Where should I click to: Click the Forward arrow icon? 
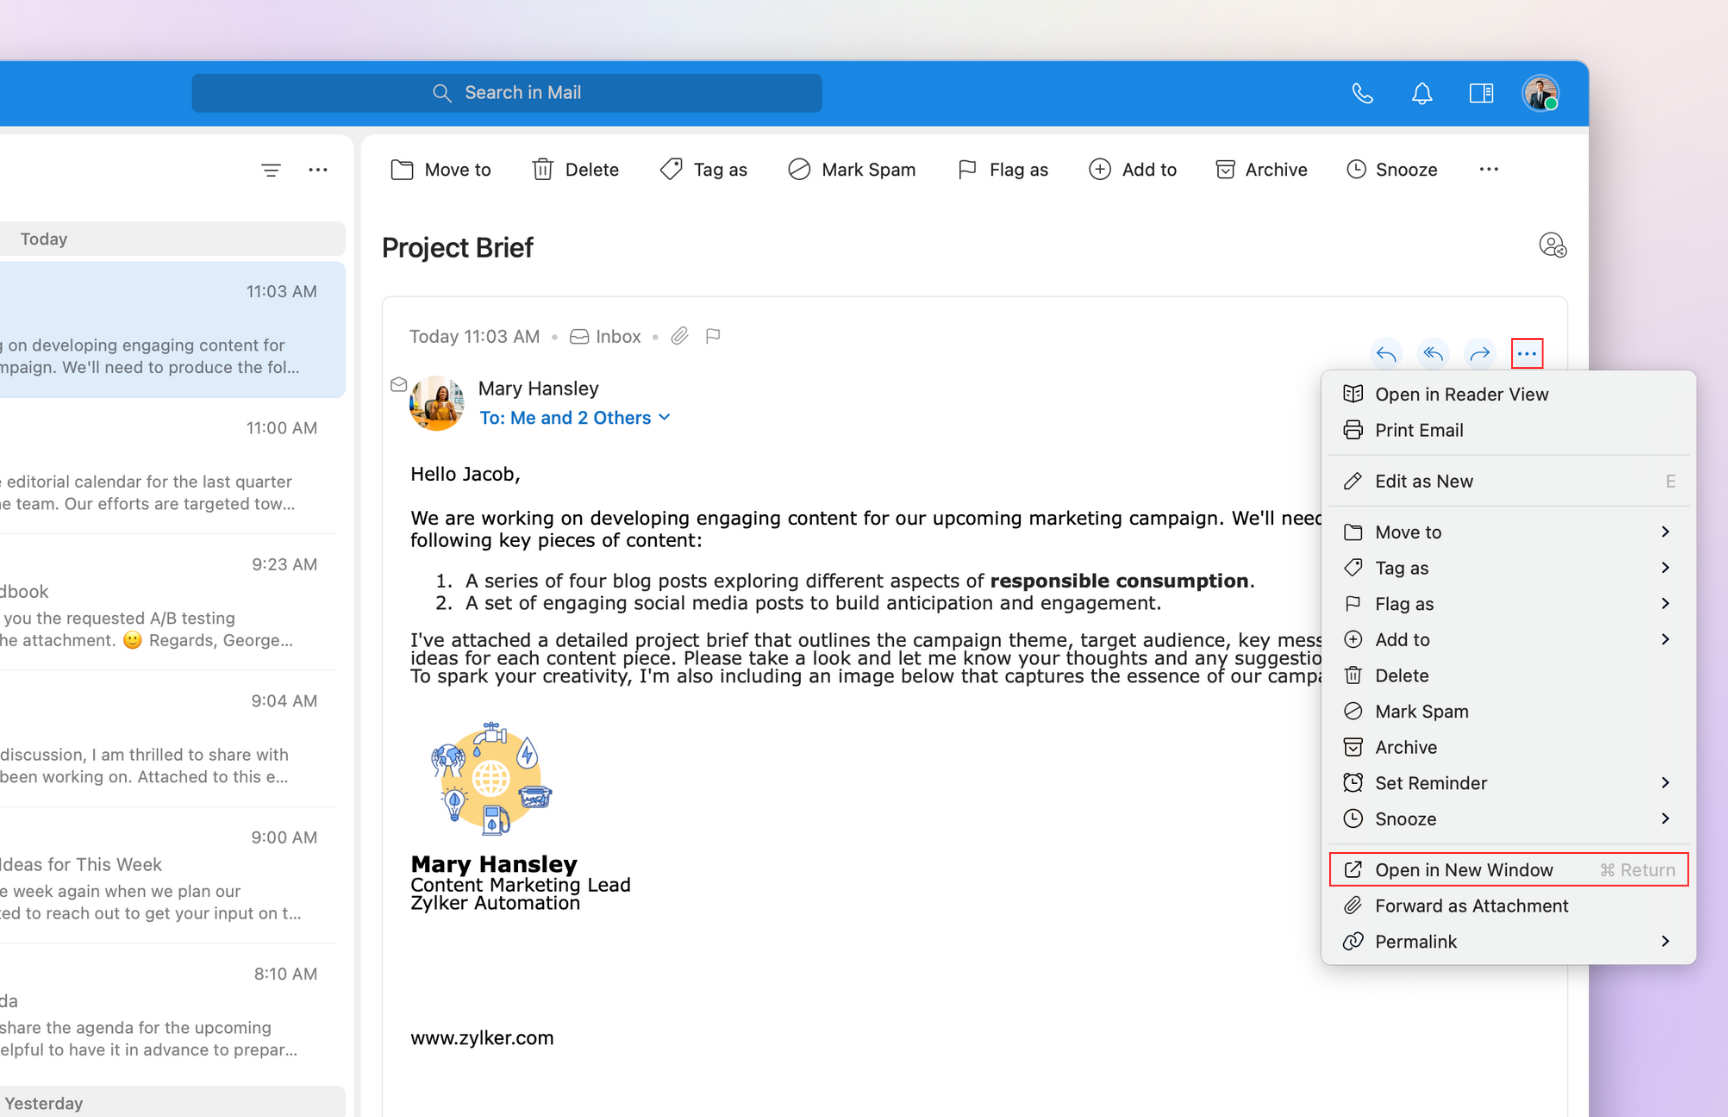[x=1480, y=353]
